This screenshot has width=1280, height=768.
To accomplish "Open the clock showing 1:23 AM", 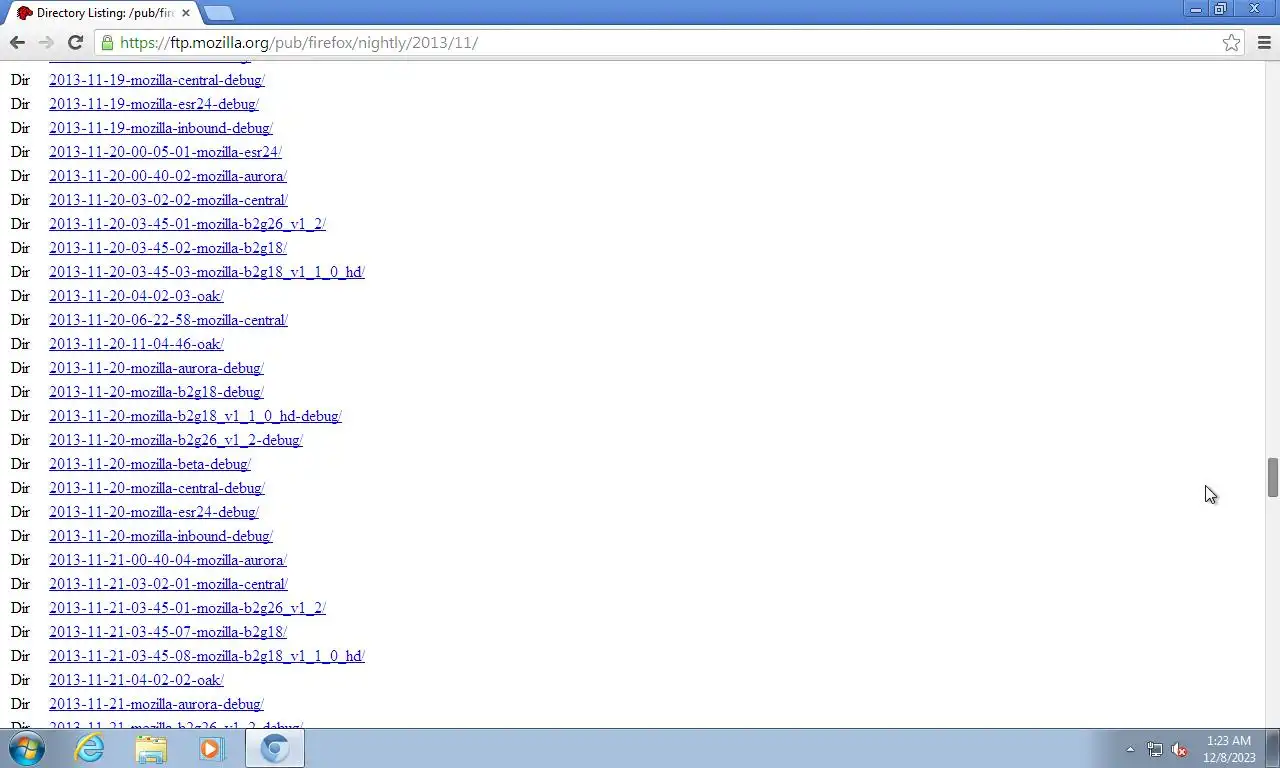I will (1229, 749).
